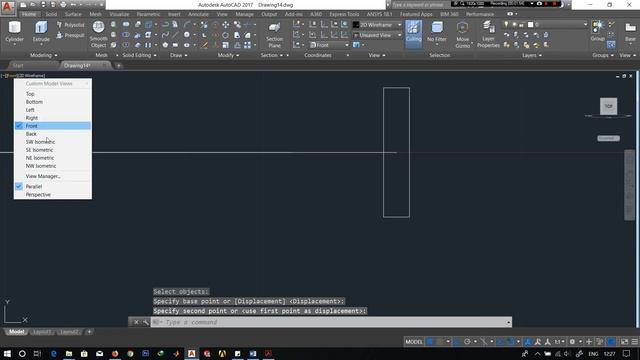Viewport: 640px width, 360px height.
Task: Open Layer Properties manager
Action: pyautogui.click(x=488, y=35)
